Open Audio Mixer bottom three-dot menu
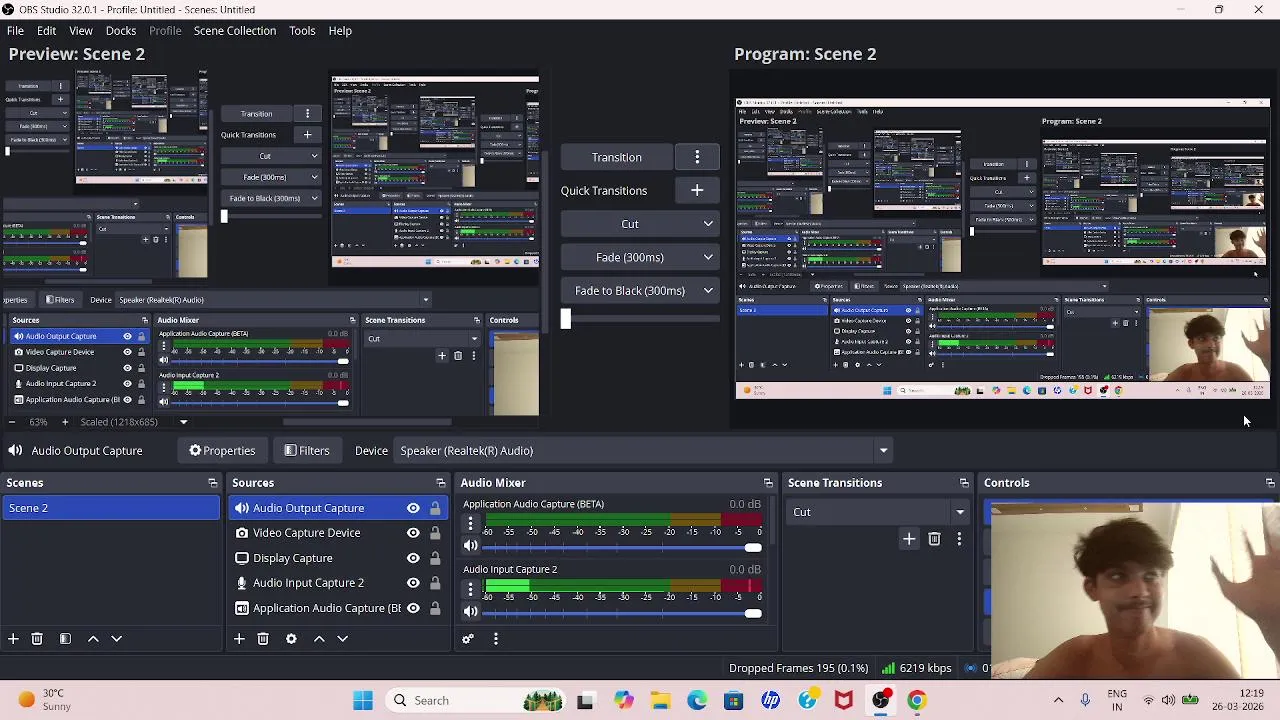 pos(495,639)
